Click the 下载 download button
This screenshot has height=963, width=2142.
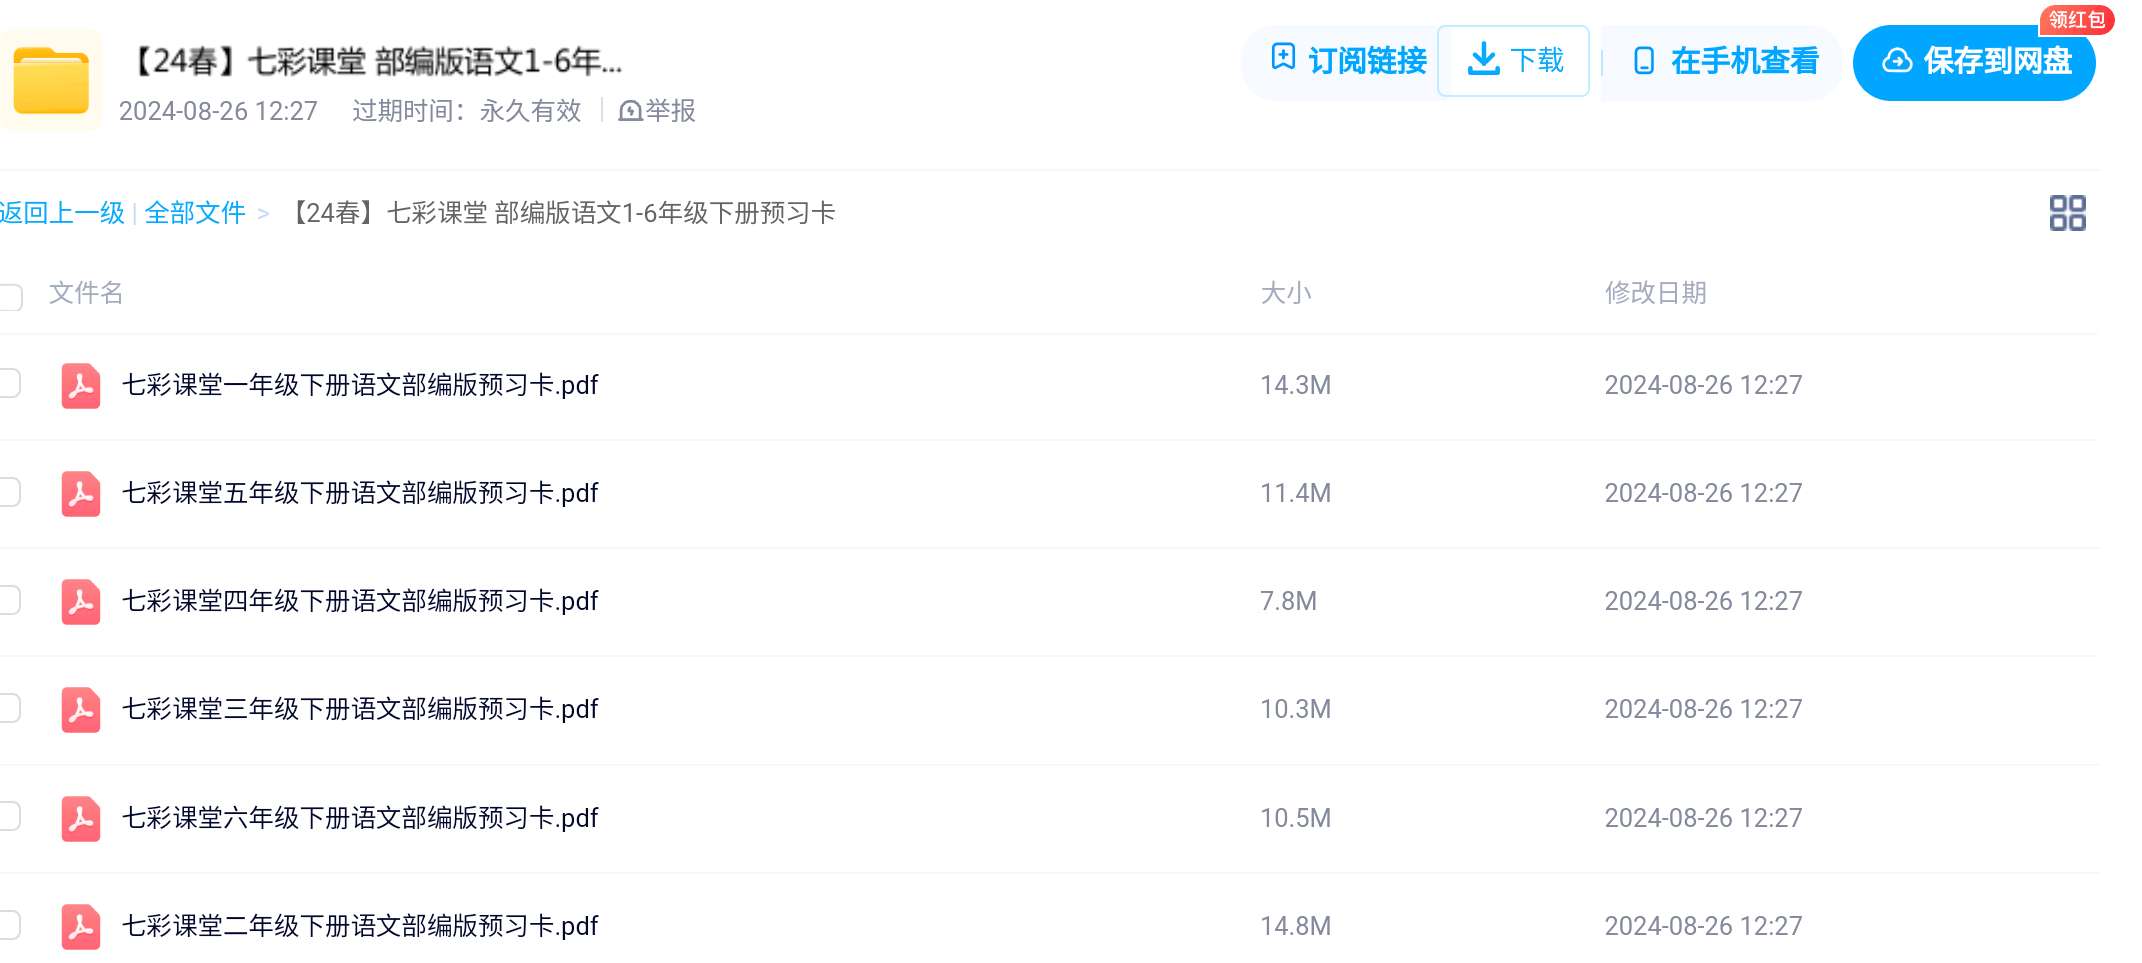tap(1513, 61)
